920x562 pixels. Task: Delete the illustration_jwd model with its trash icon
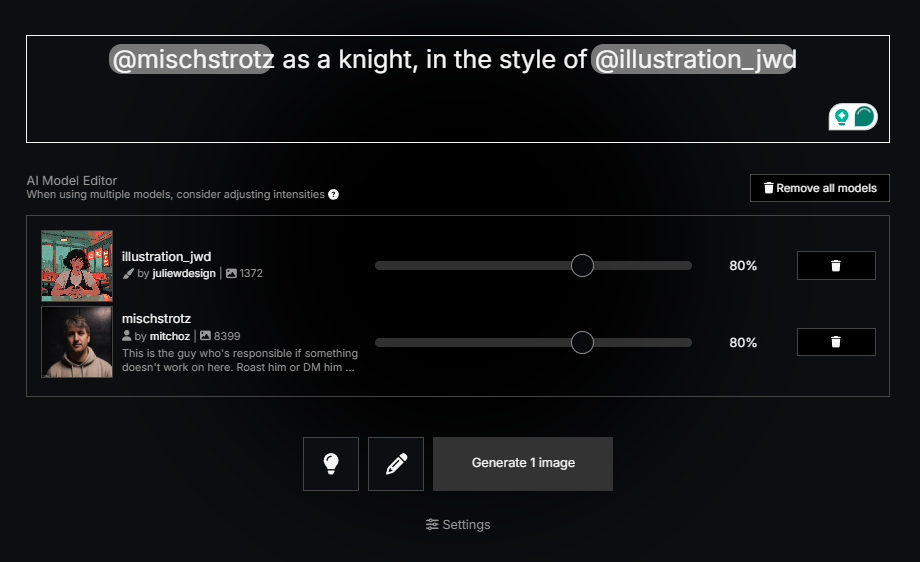[836, 266]
